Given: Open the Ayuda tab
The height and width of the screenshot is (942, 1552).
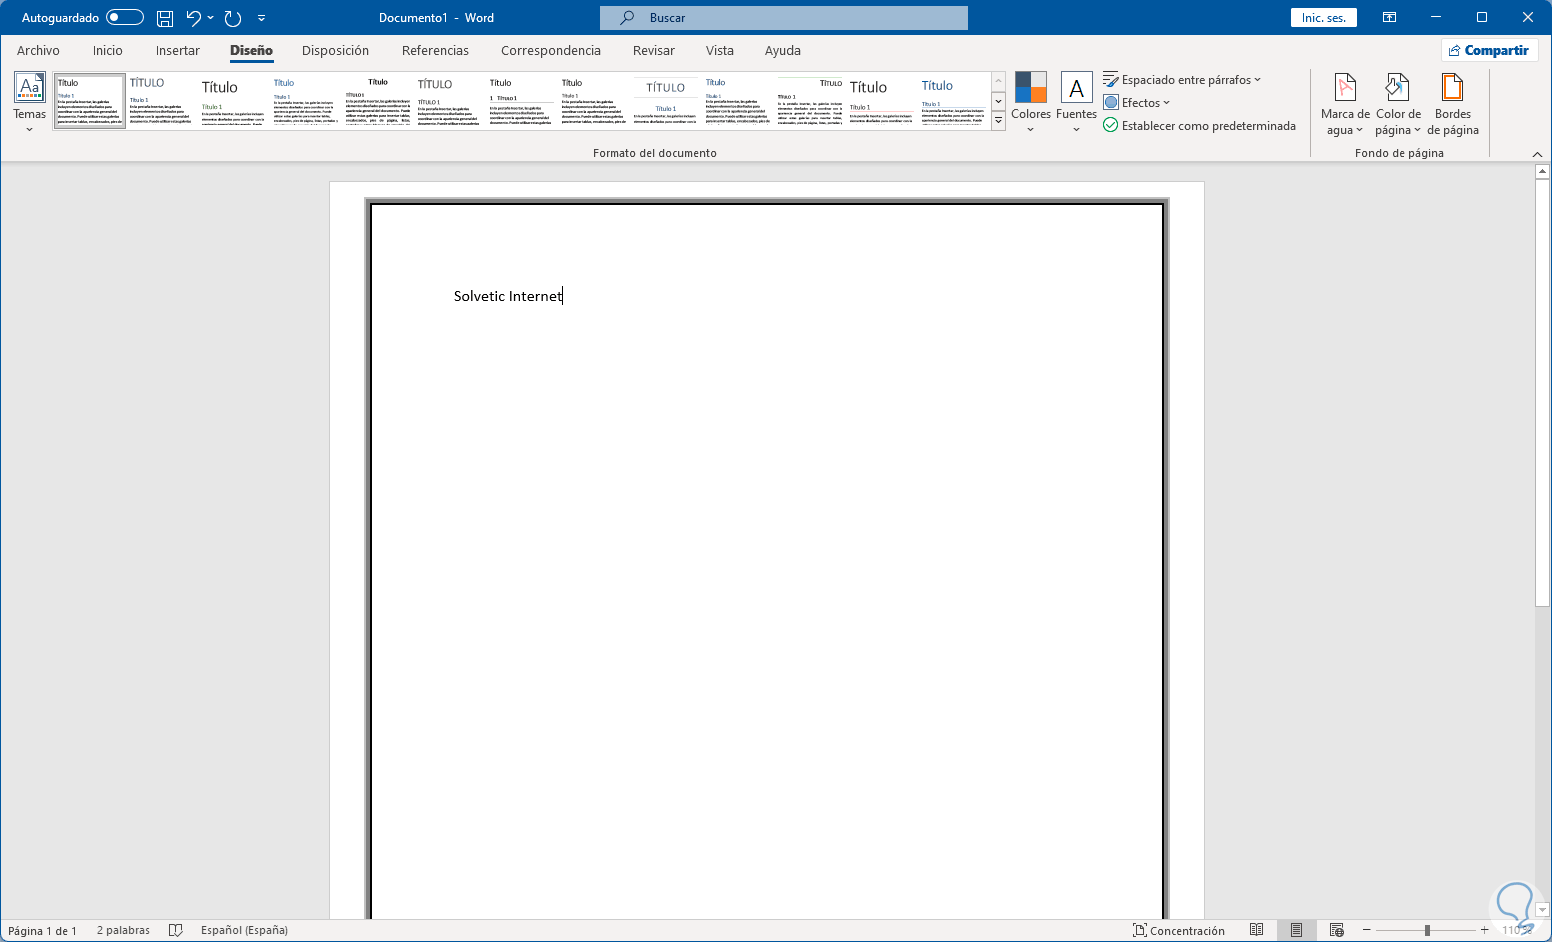Looking at the screenshot, I should [783, 51].
